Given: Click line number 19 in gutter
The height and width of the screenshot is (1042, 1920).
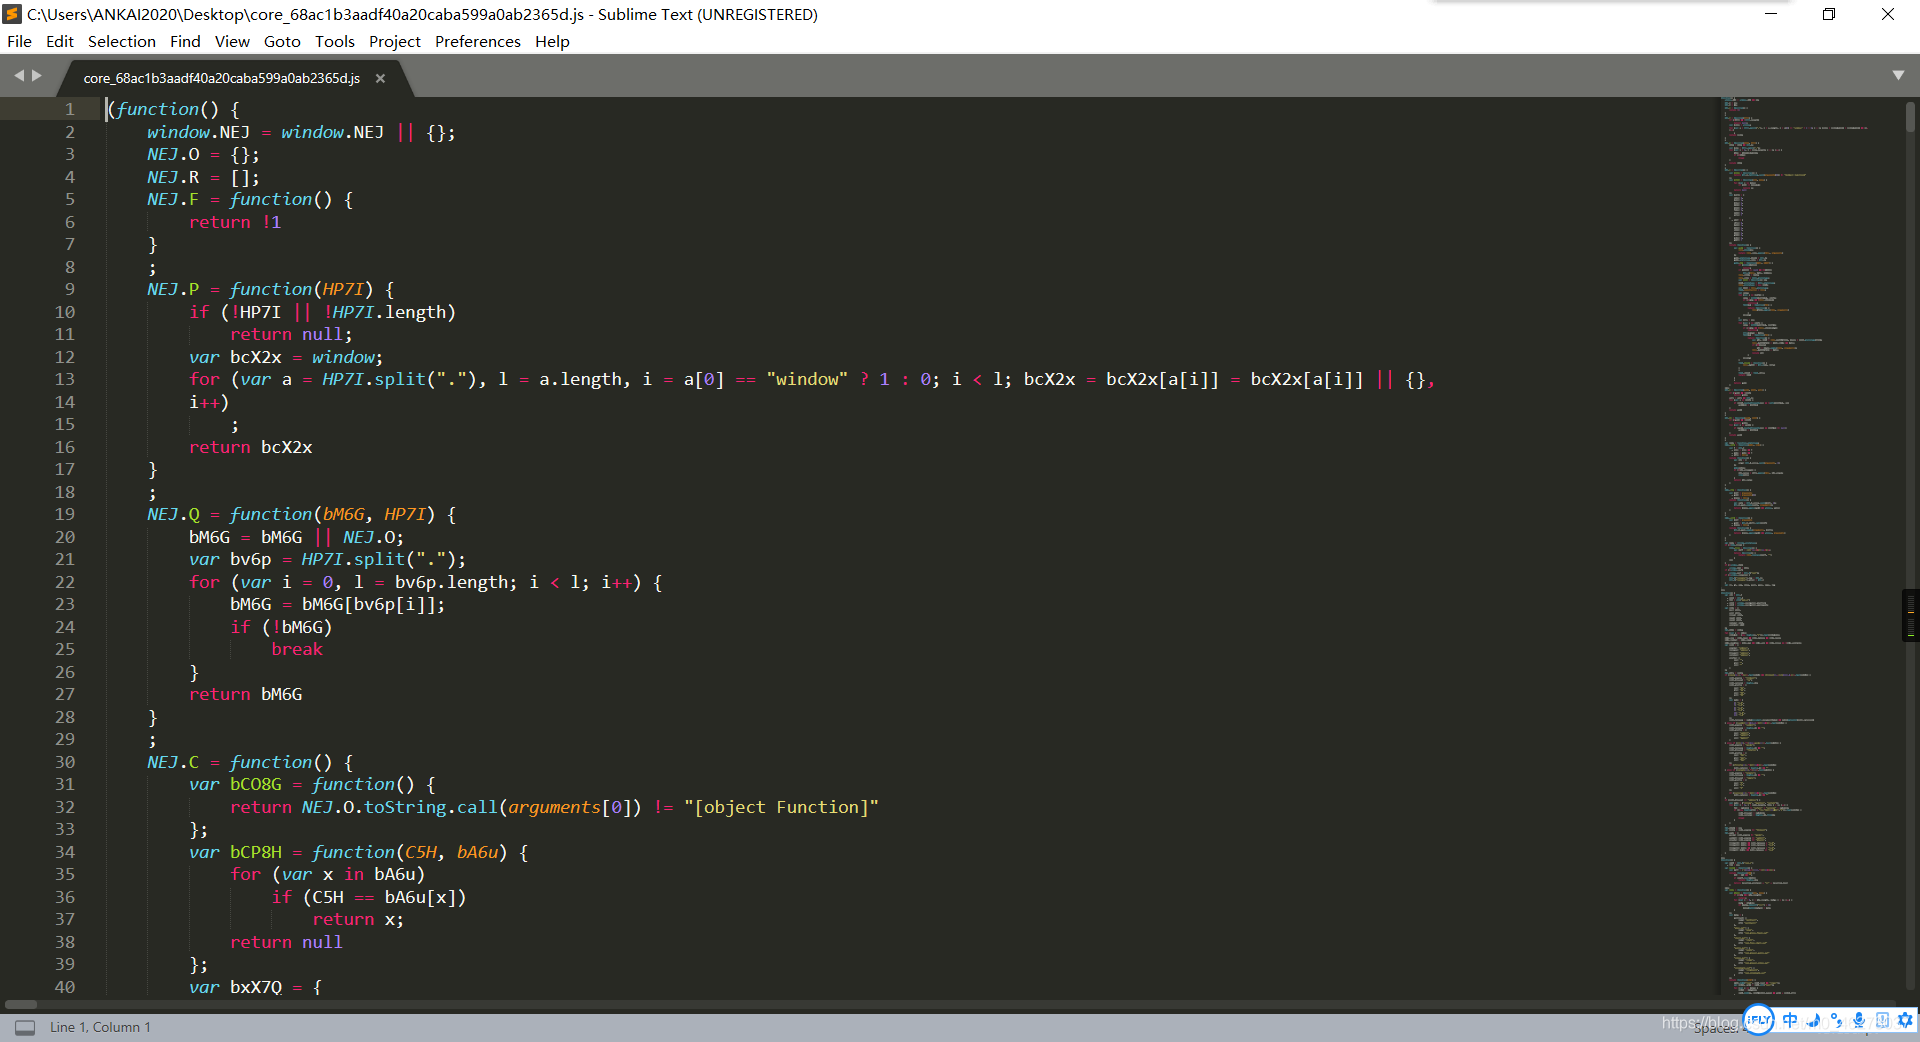Looking at the screenshot, I should click(65, 514).
